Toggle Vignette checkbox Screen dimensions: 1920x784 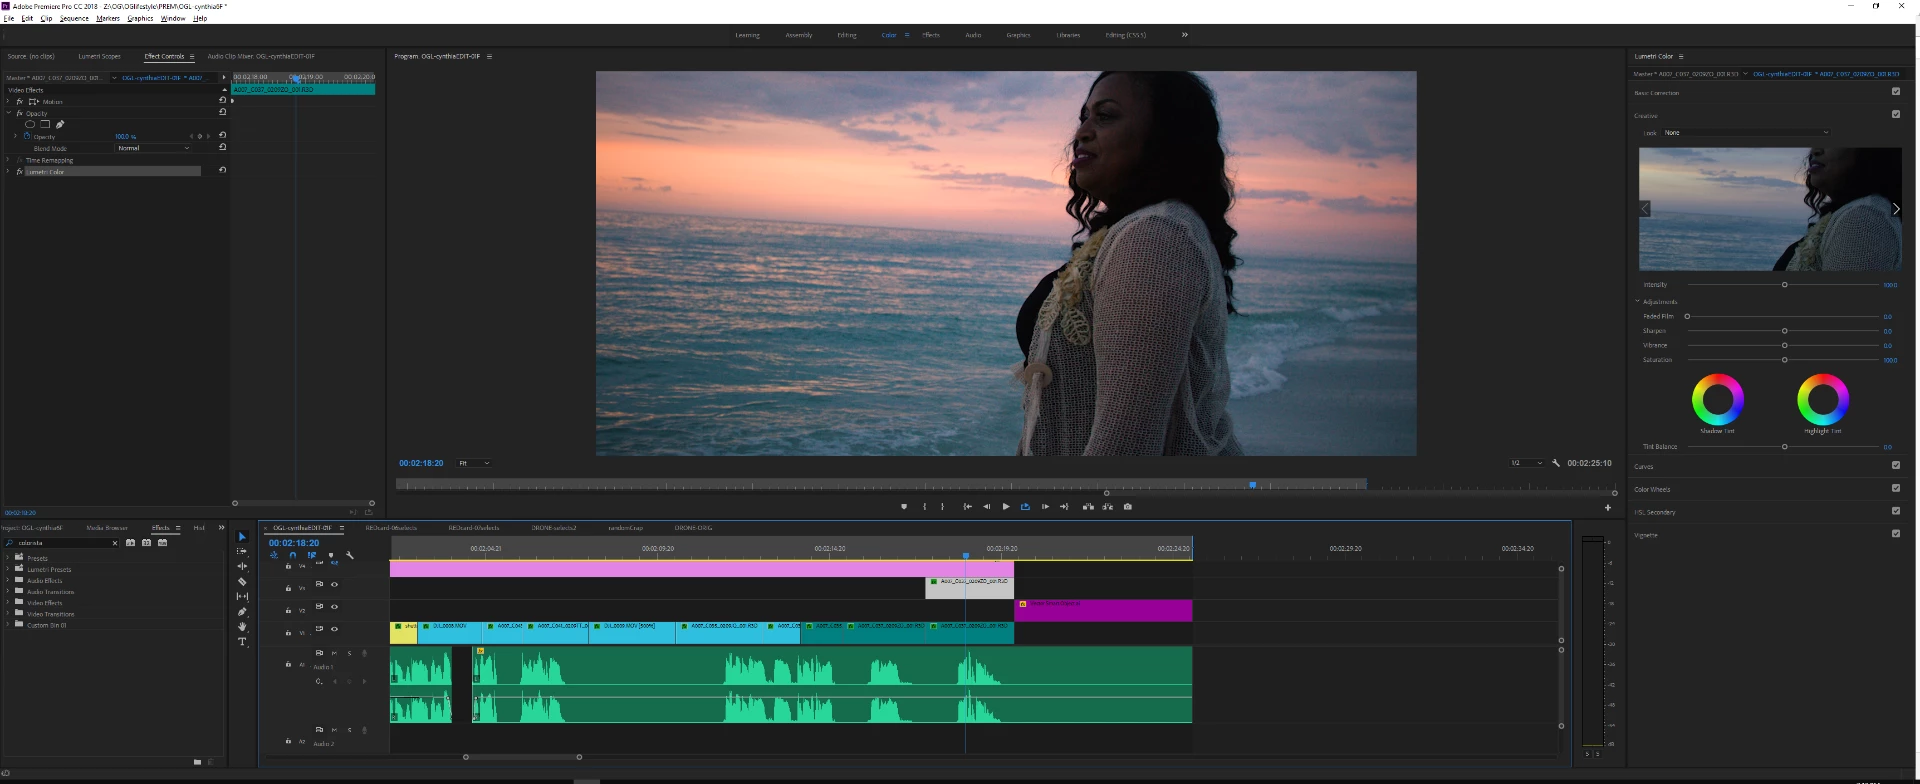(1896, 534)
